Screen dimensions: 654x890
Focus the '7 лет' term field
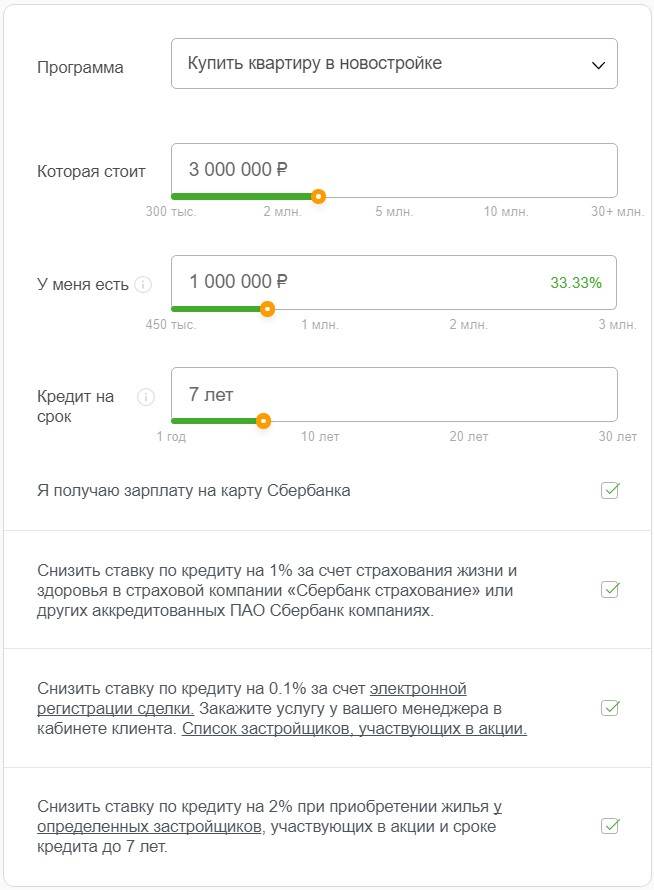tap(394, 394)
